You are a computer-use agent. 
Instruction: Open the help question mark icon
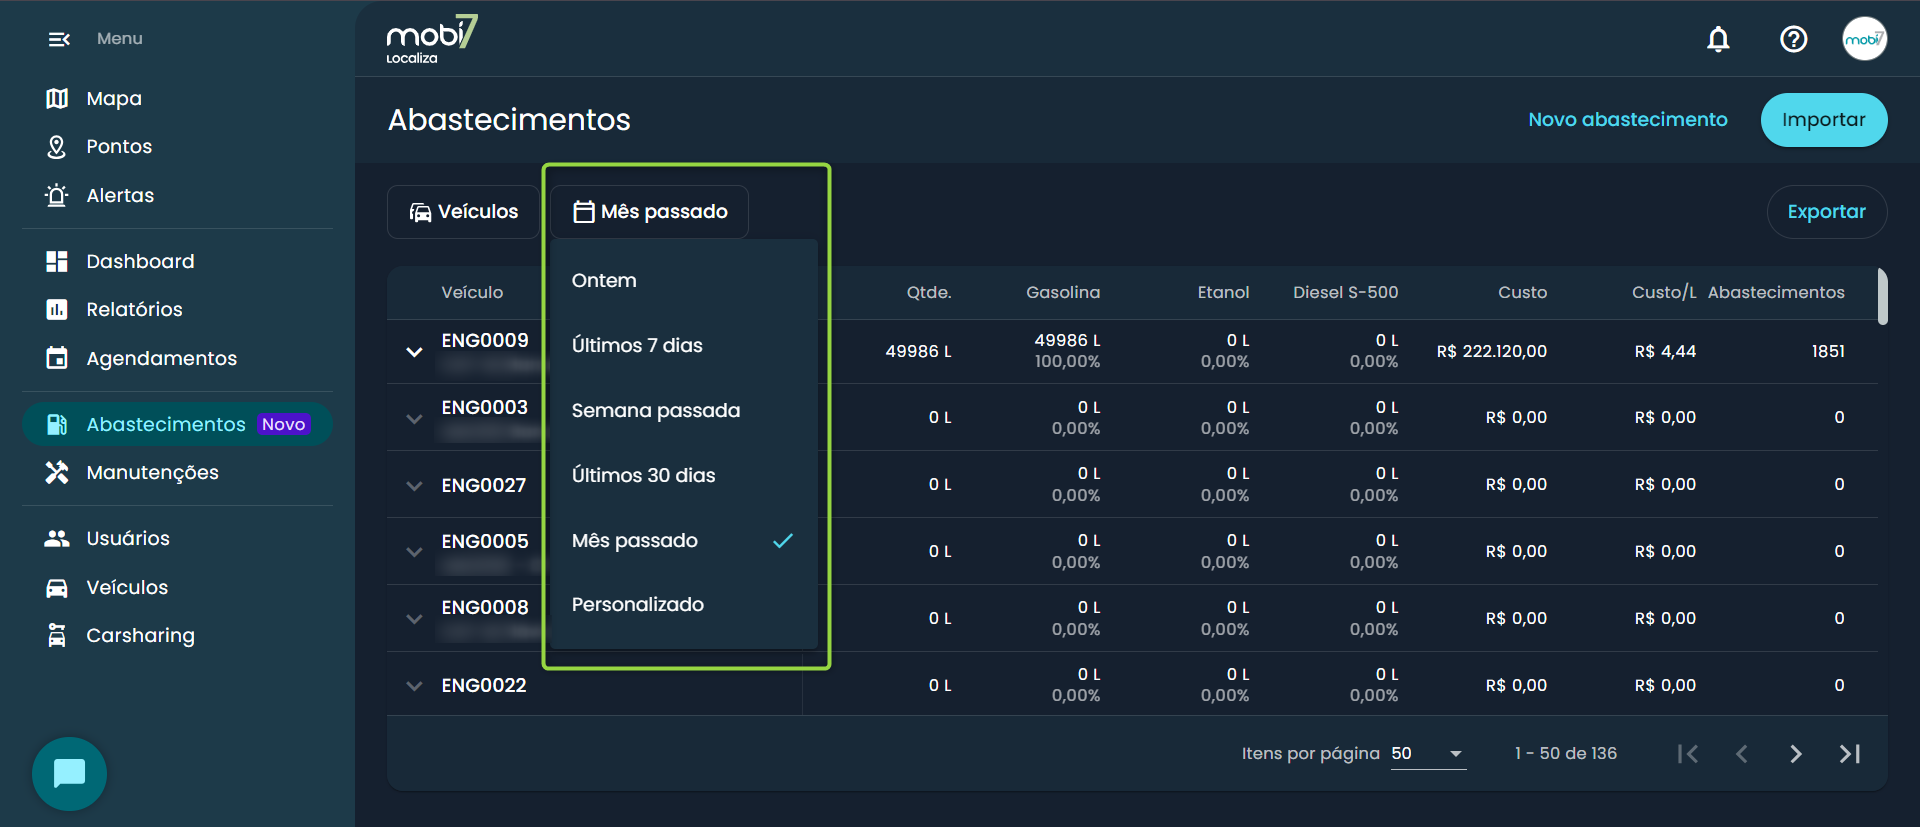1794,39
